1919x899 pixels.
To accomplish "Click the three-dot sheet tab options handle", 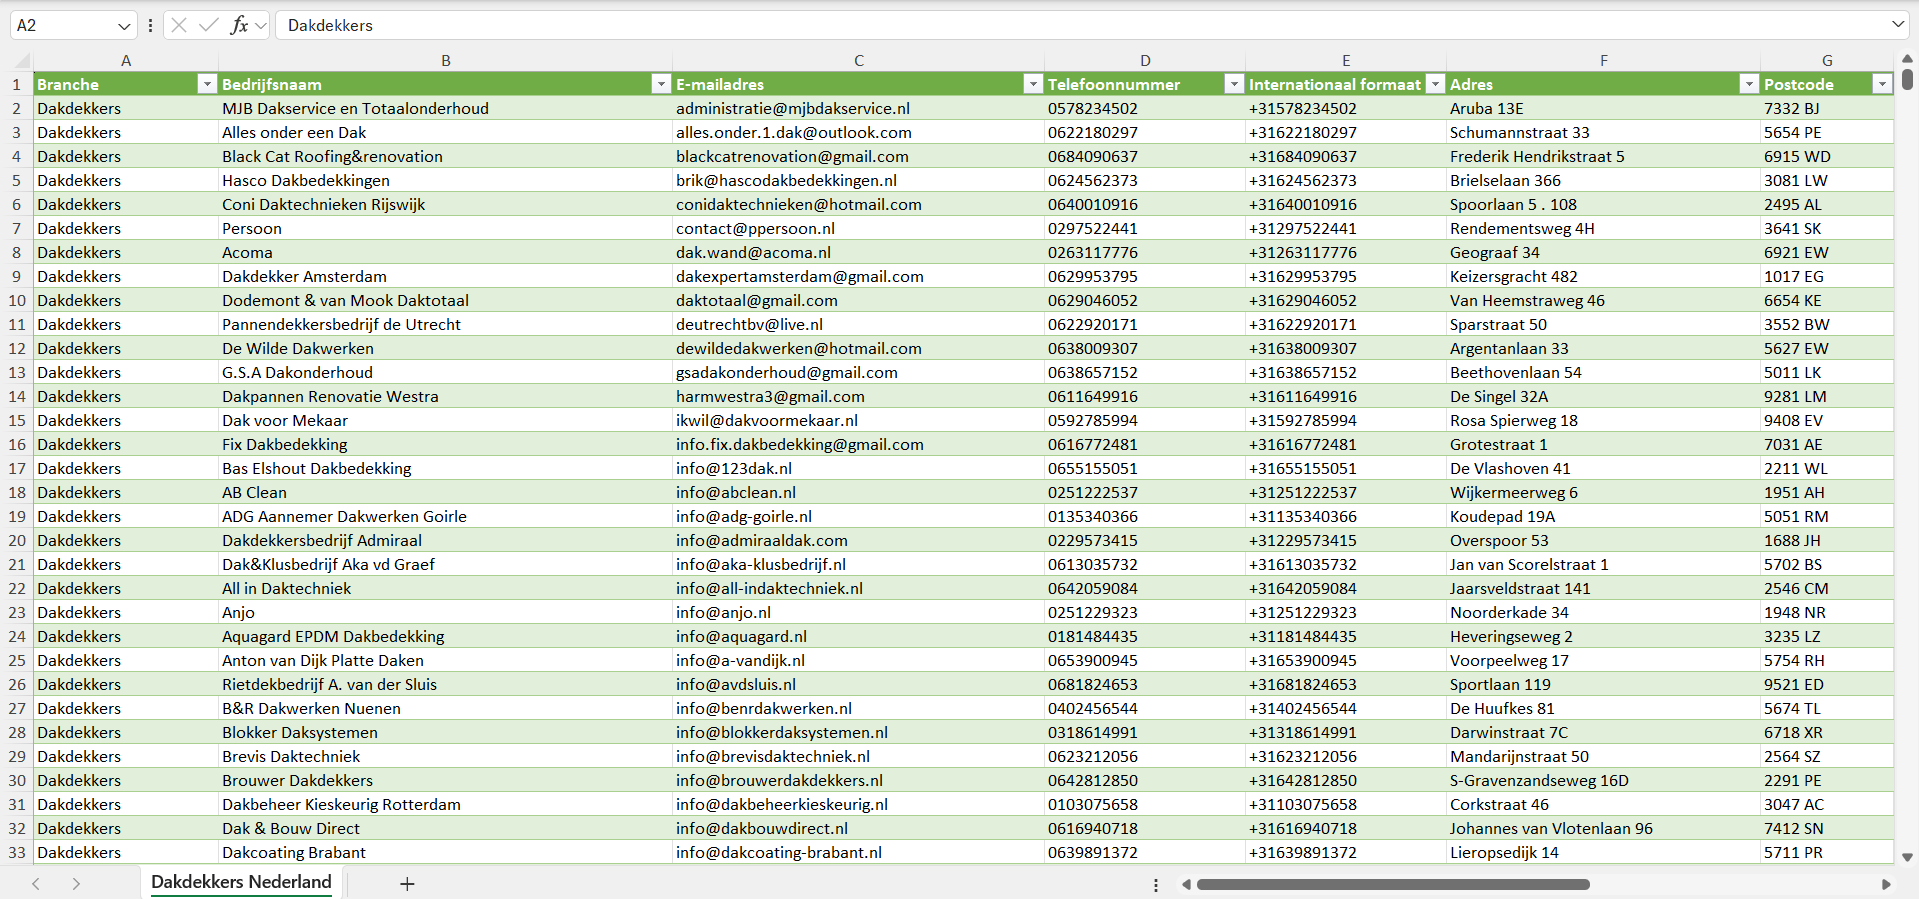I will pos(1156,884).
